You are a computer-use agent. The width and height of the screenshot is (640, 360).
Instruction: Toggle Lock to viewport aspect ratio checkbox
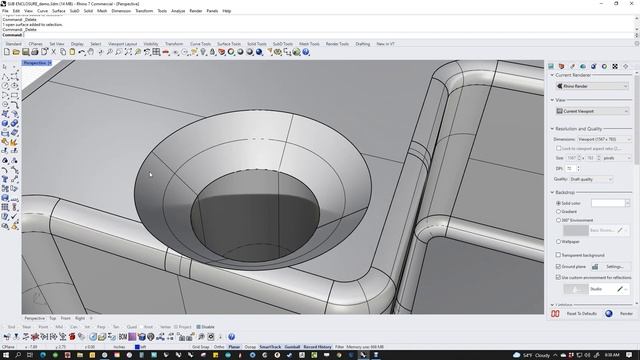pyautogui.click(x=558, y=148)
